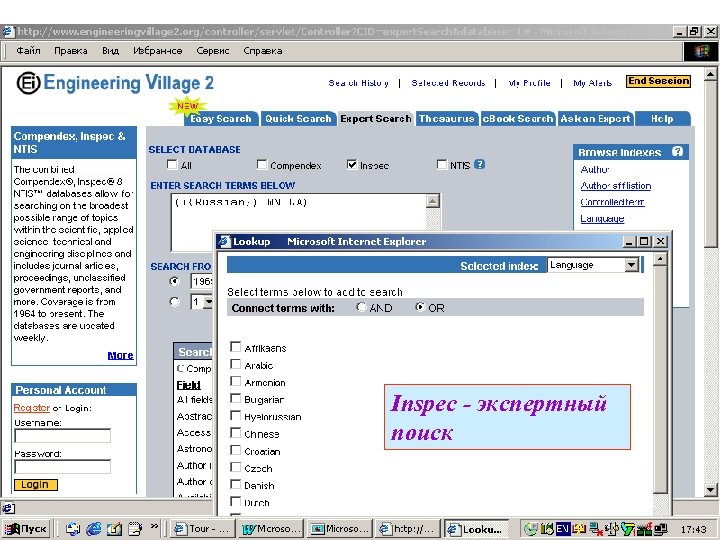720x540 pixels.
Task: Select AND to connect terms
Action: pyautogui.click(x=361, y=307)
